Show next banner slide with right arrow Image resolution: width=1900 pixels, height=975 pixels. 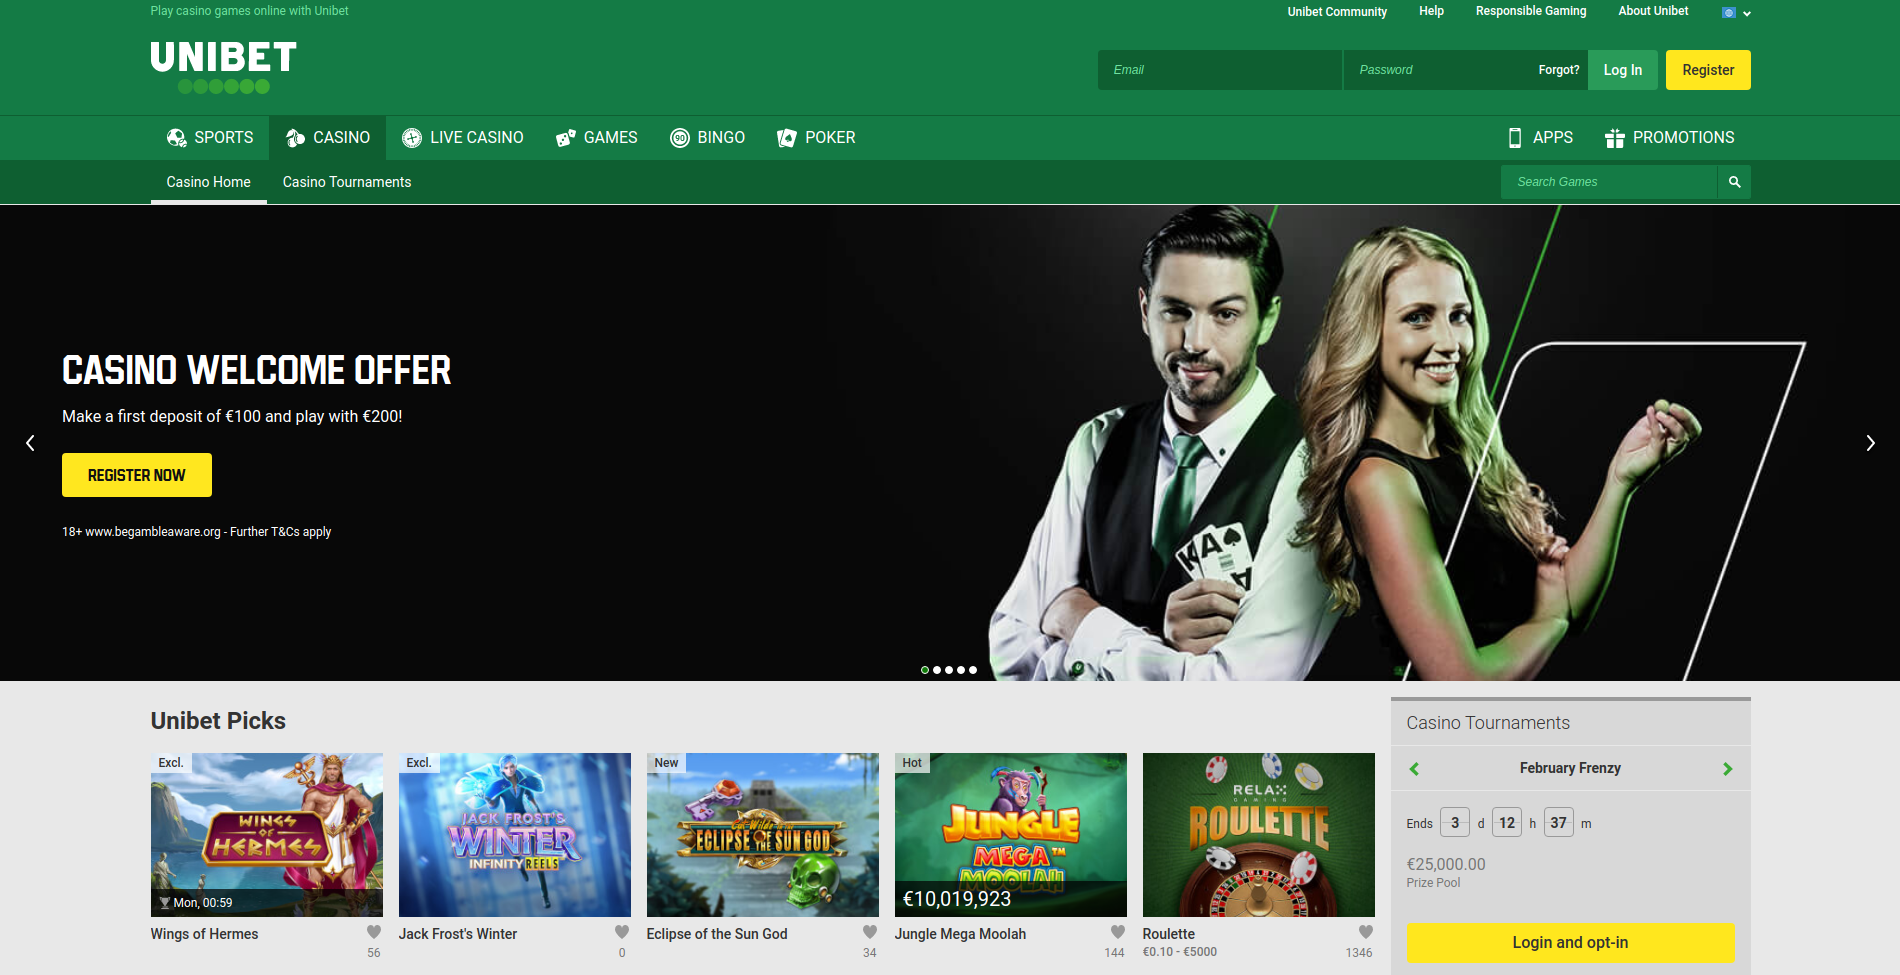click(1870, 443)
